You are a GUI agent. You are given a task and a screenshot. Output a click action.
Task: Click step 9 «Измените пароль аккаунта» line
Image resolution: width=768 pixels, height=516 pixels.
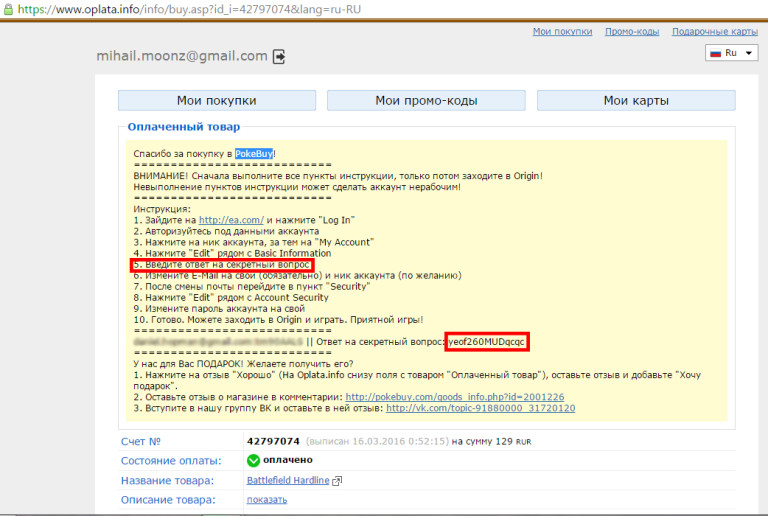tap(219, 309)
